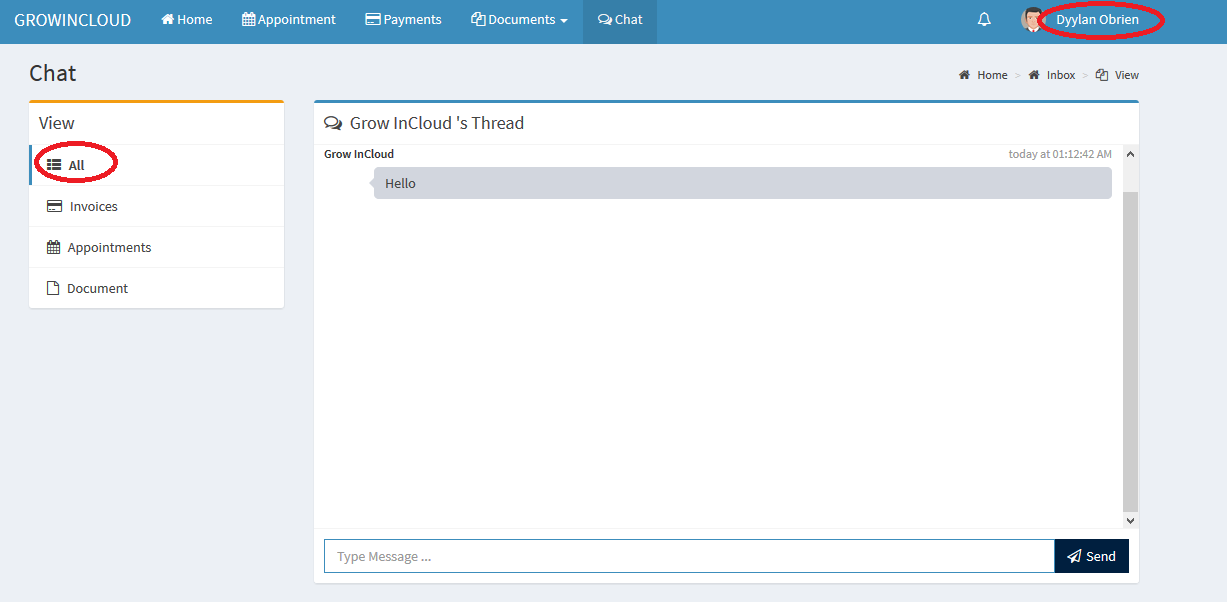Click the credit card icon beside Invoices
This screenshot has height=602, width=1227.
point(54,207)
